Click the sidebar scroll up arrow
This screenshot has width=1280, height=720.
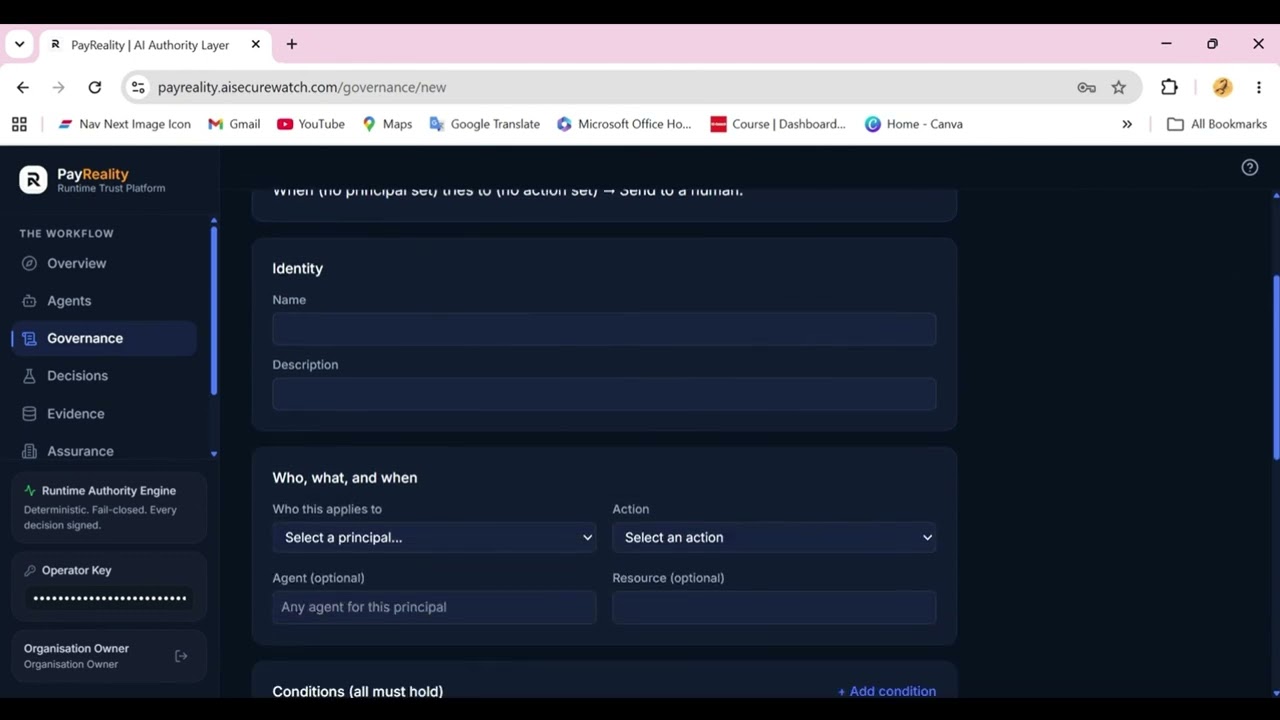214,220
